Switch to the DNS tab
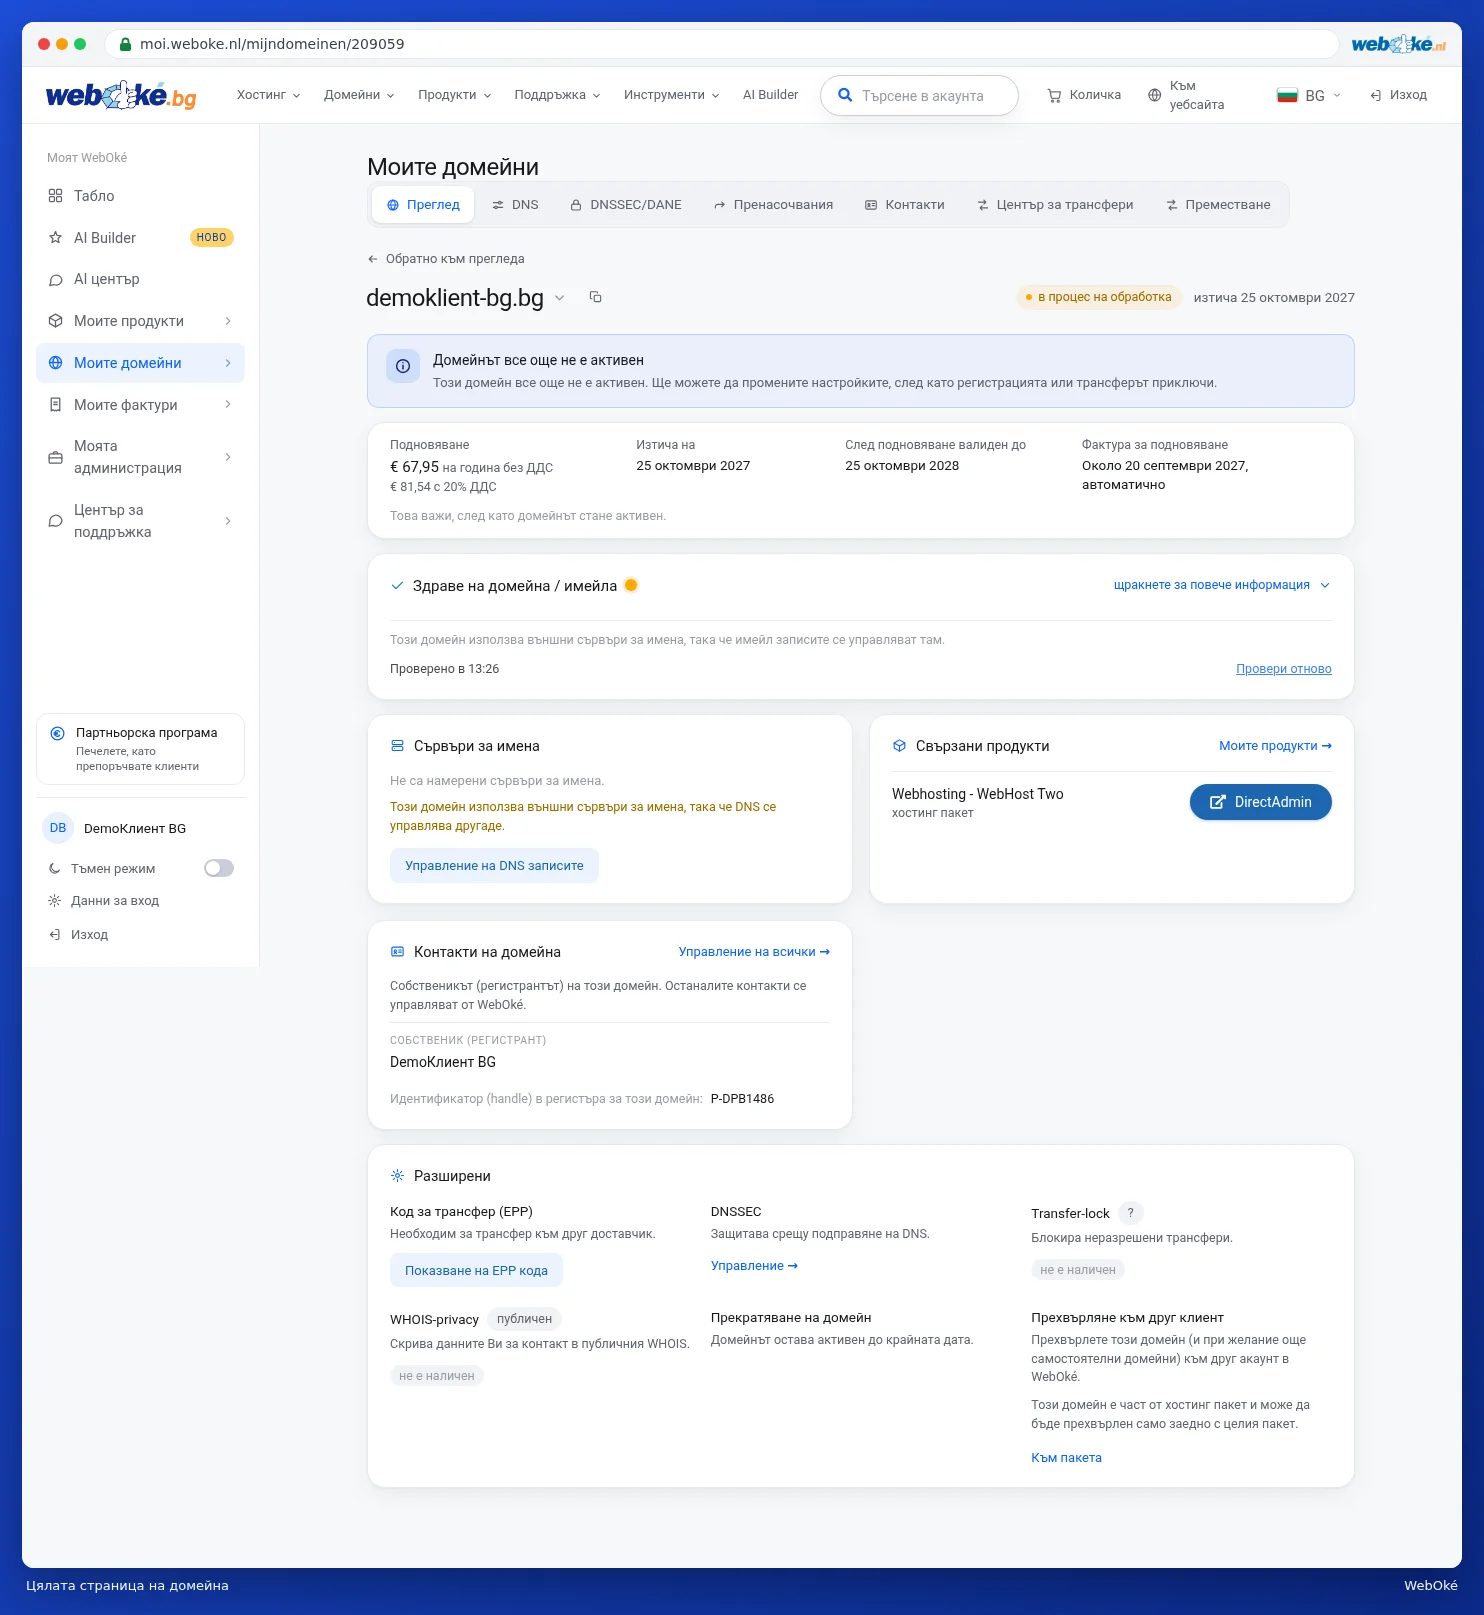Viewport: 1484px width, 1615px height. [x=515, y=205]
